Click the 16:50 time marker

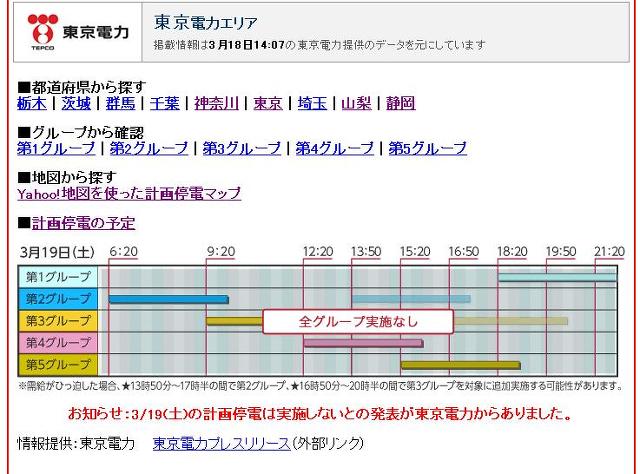pyautogui.click(x=464, y=251)
